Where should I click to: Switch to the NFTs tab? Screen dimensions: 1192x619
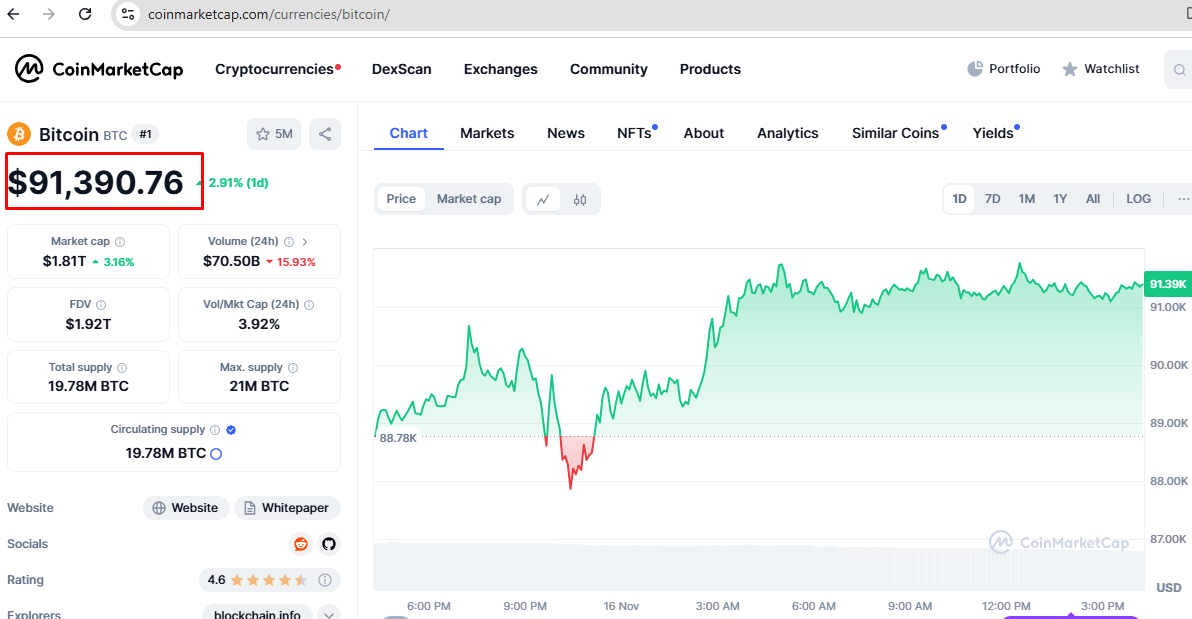pyautogui.click(x=634, y=133)
